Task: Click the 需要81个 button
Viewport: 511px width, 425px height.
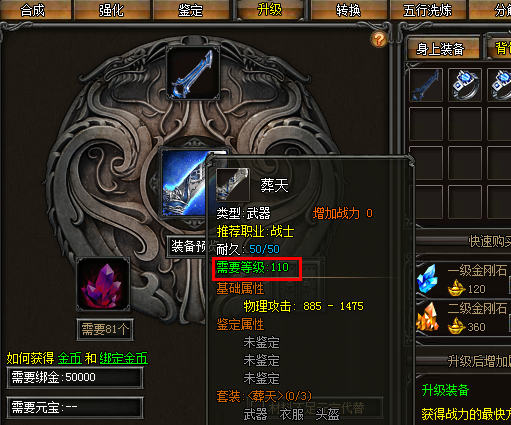Action: click(x=105, y=330)
